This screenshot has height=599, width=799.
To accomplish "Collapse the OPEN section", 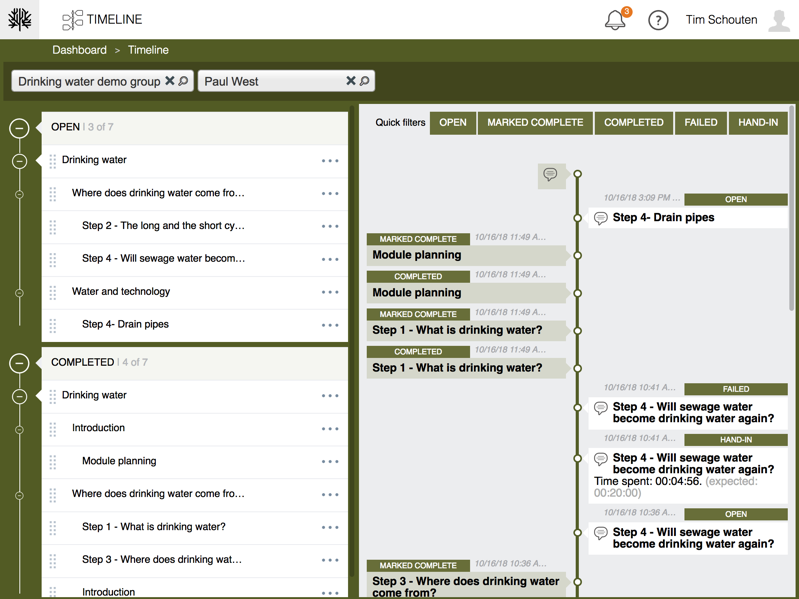I will [x=19, y=128].
